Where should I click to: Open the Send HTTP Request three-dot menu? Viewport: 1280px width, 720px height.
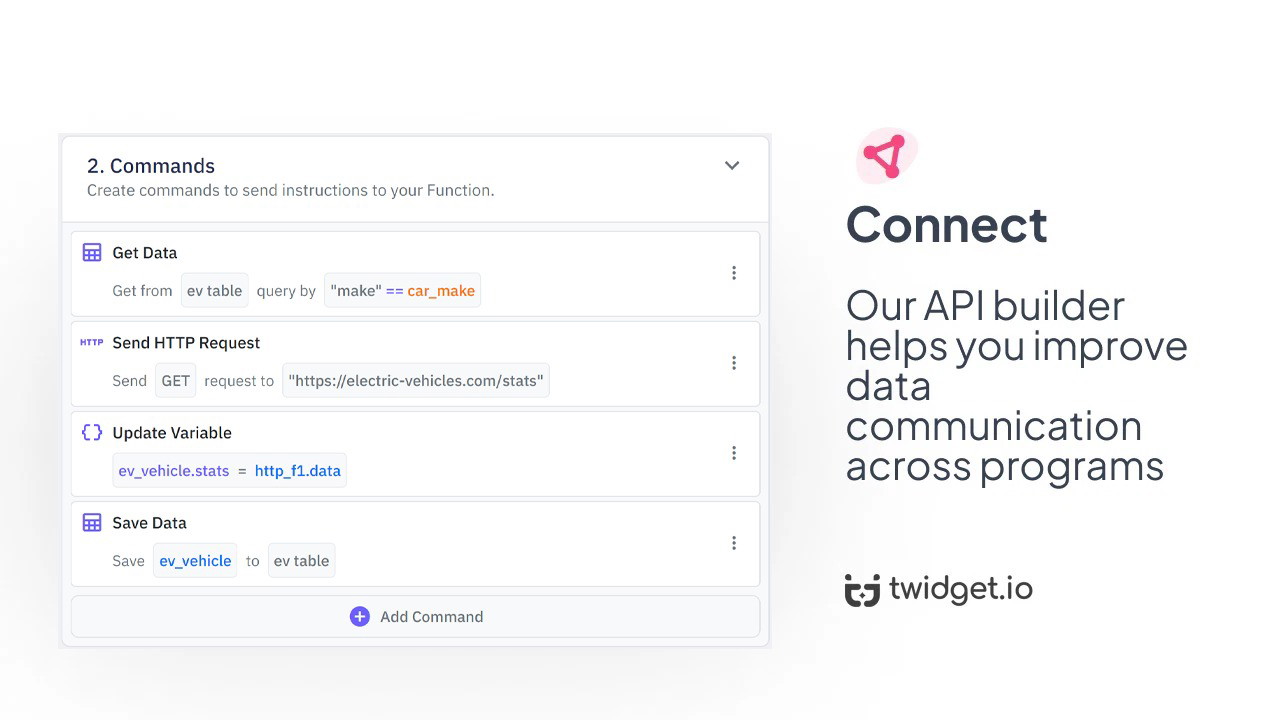point(734,363)
